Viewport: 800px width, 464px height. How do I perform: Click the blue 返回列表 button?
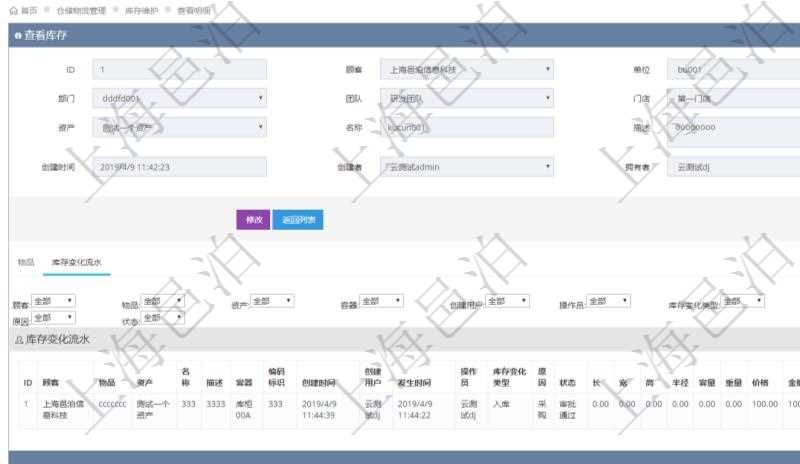click(297, 220)
